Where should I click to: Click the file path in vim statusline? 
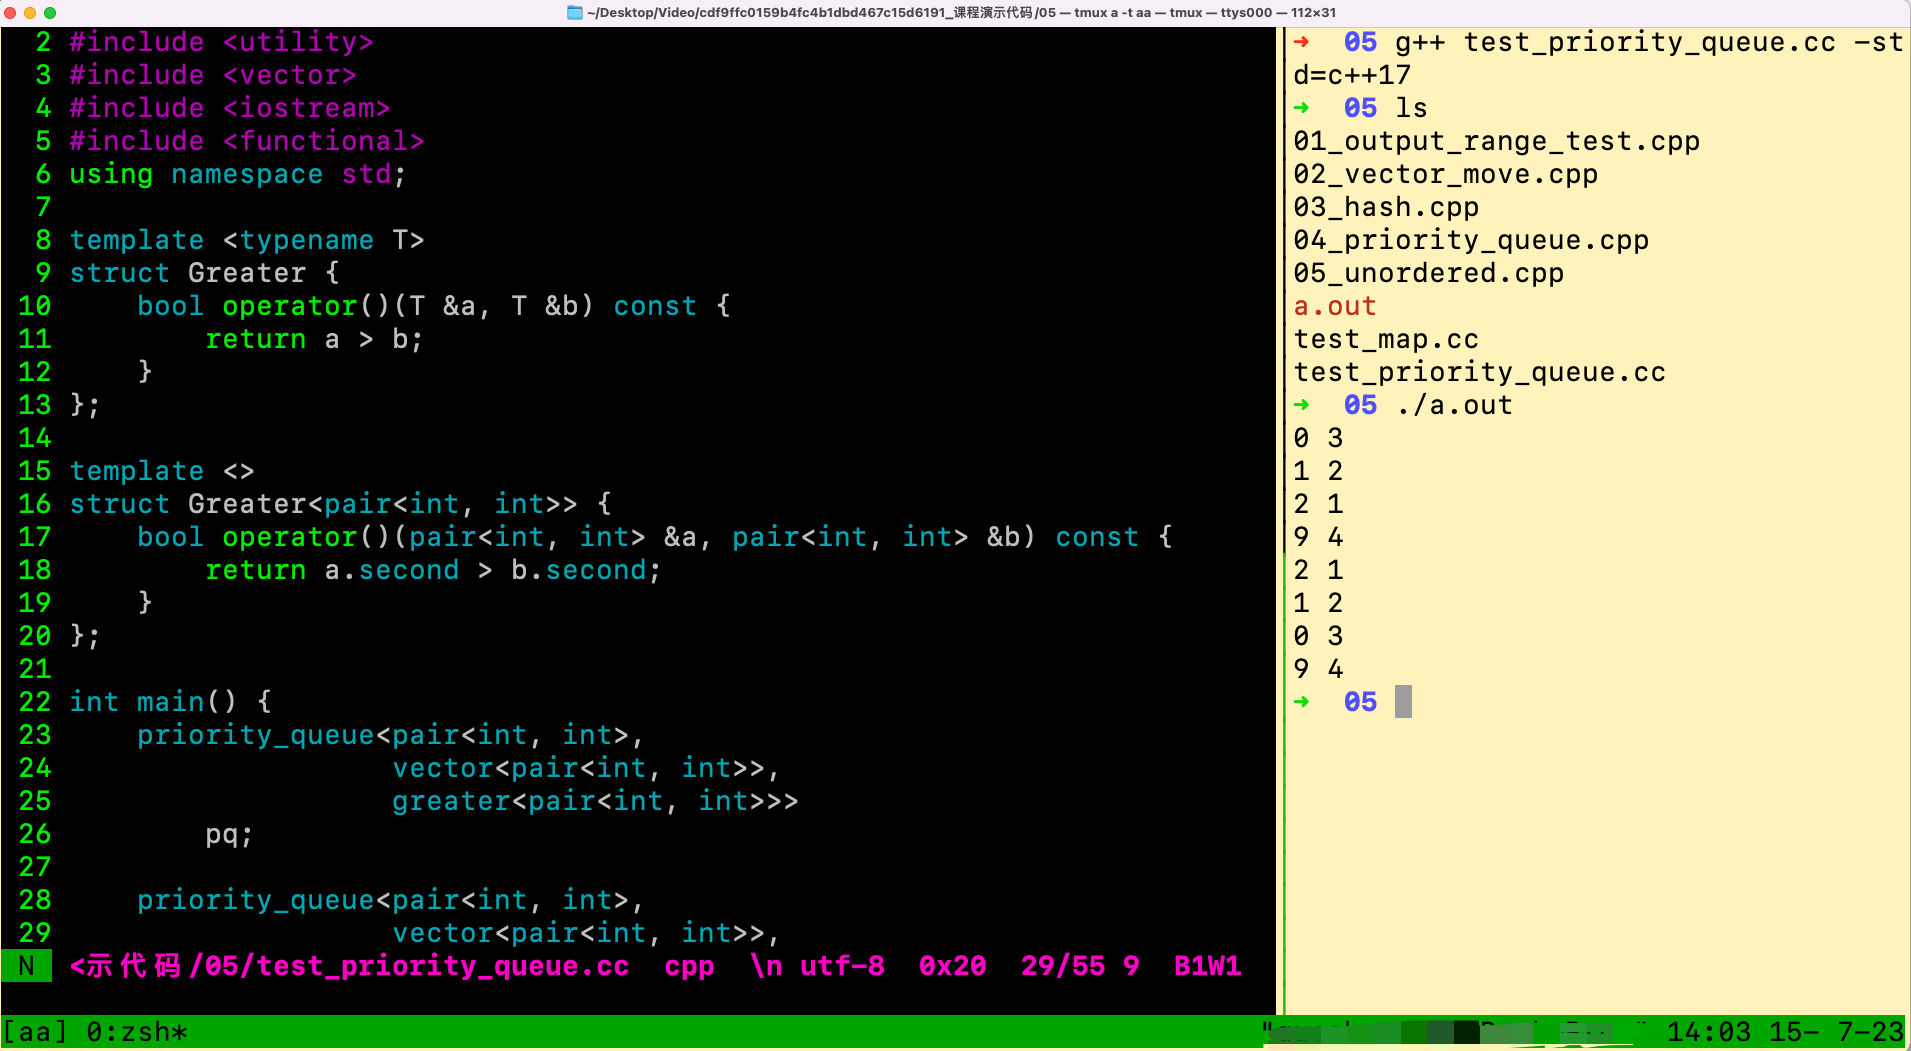pos(349,966)
